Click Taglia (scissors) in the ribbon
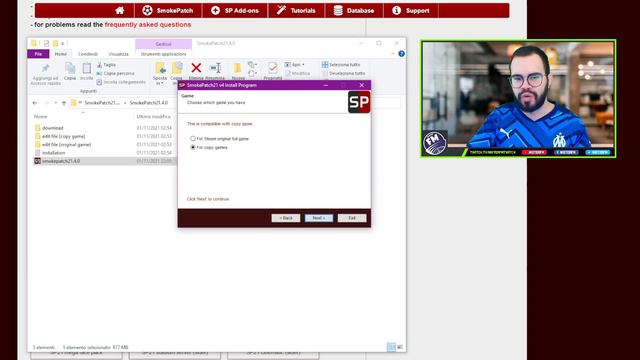Viewport: 640px width, 360px height. tap(106, 65)
